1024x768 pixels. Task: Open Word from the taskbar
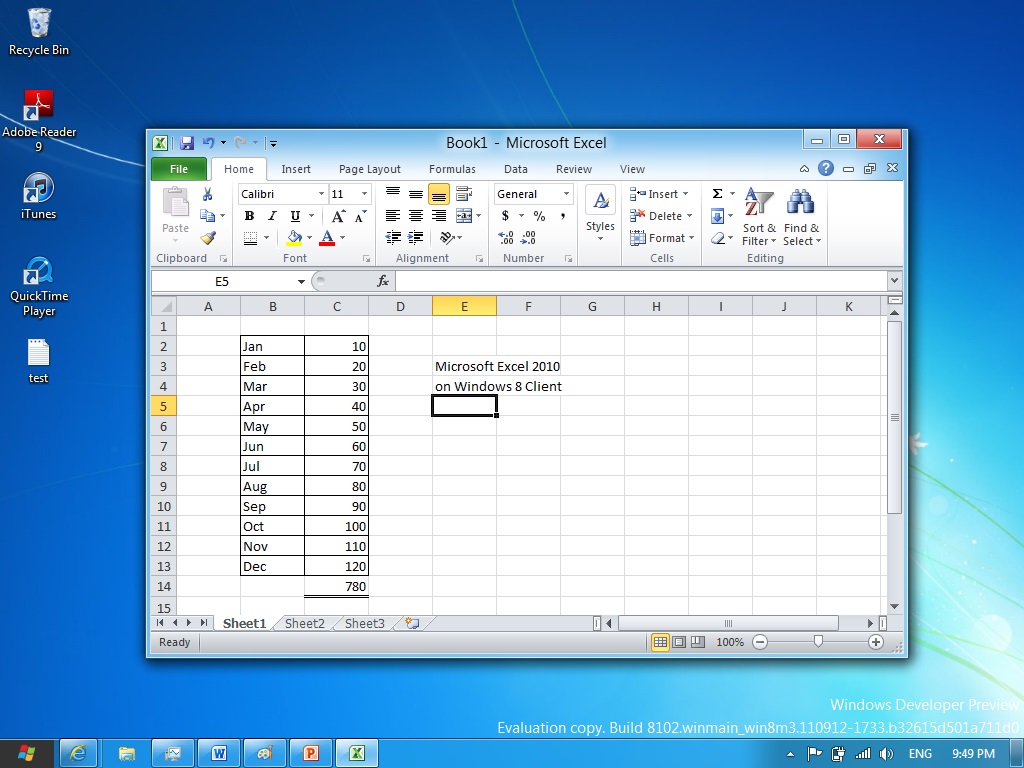[x=219, y=754]
